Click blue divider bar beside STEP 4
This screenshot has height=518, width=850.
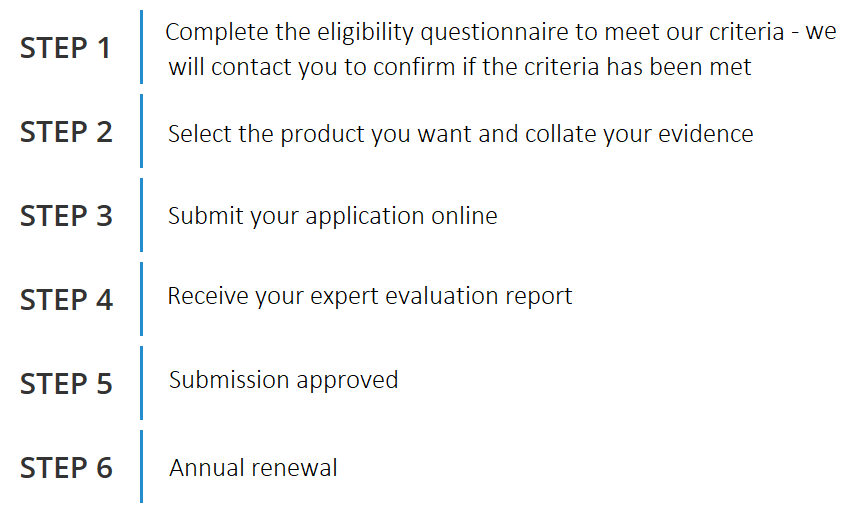tap(141, 299)
